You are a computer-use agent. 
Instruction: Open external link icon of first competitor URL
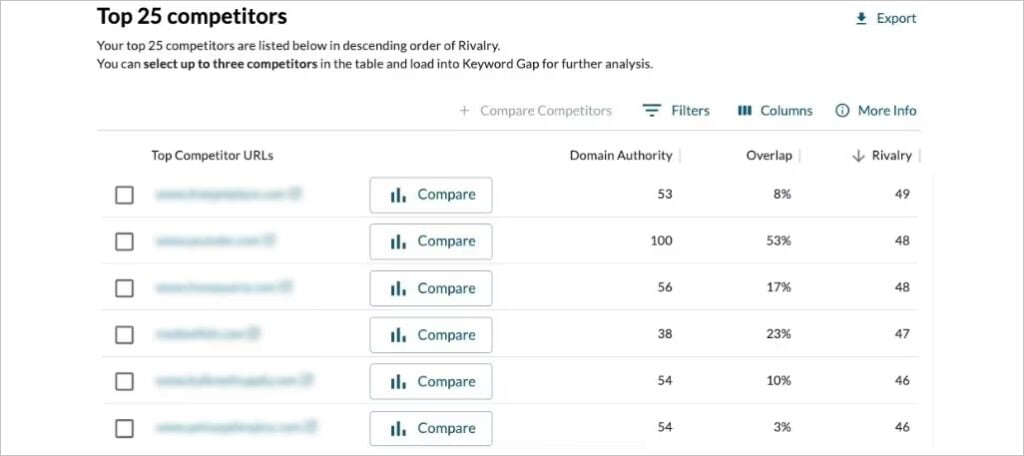pyautogui.click(x=295, y=193)
